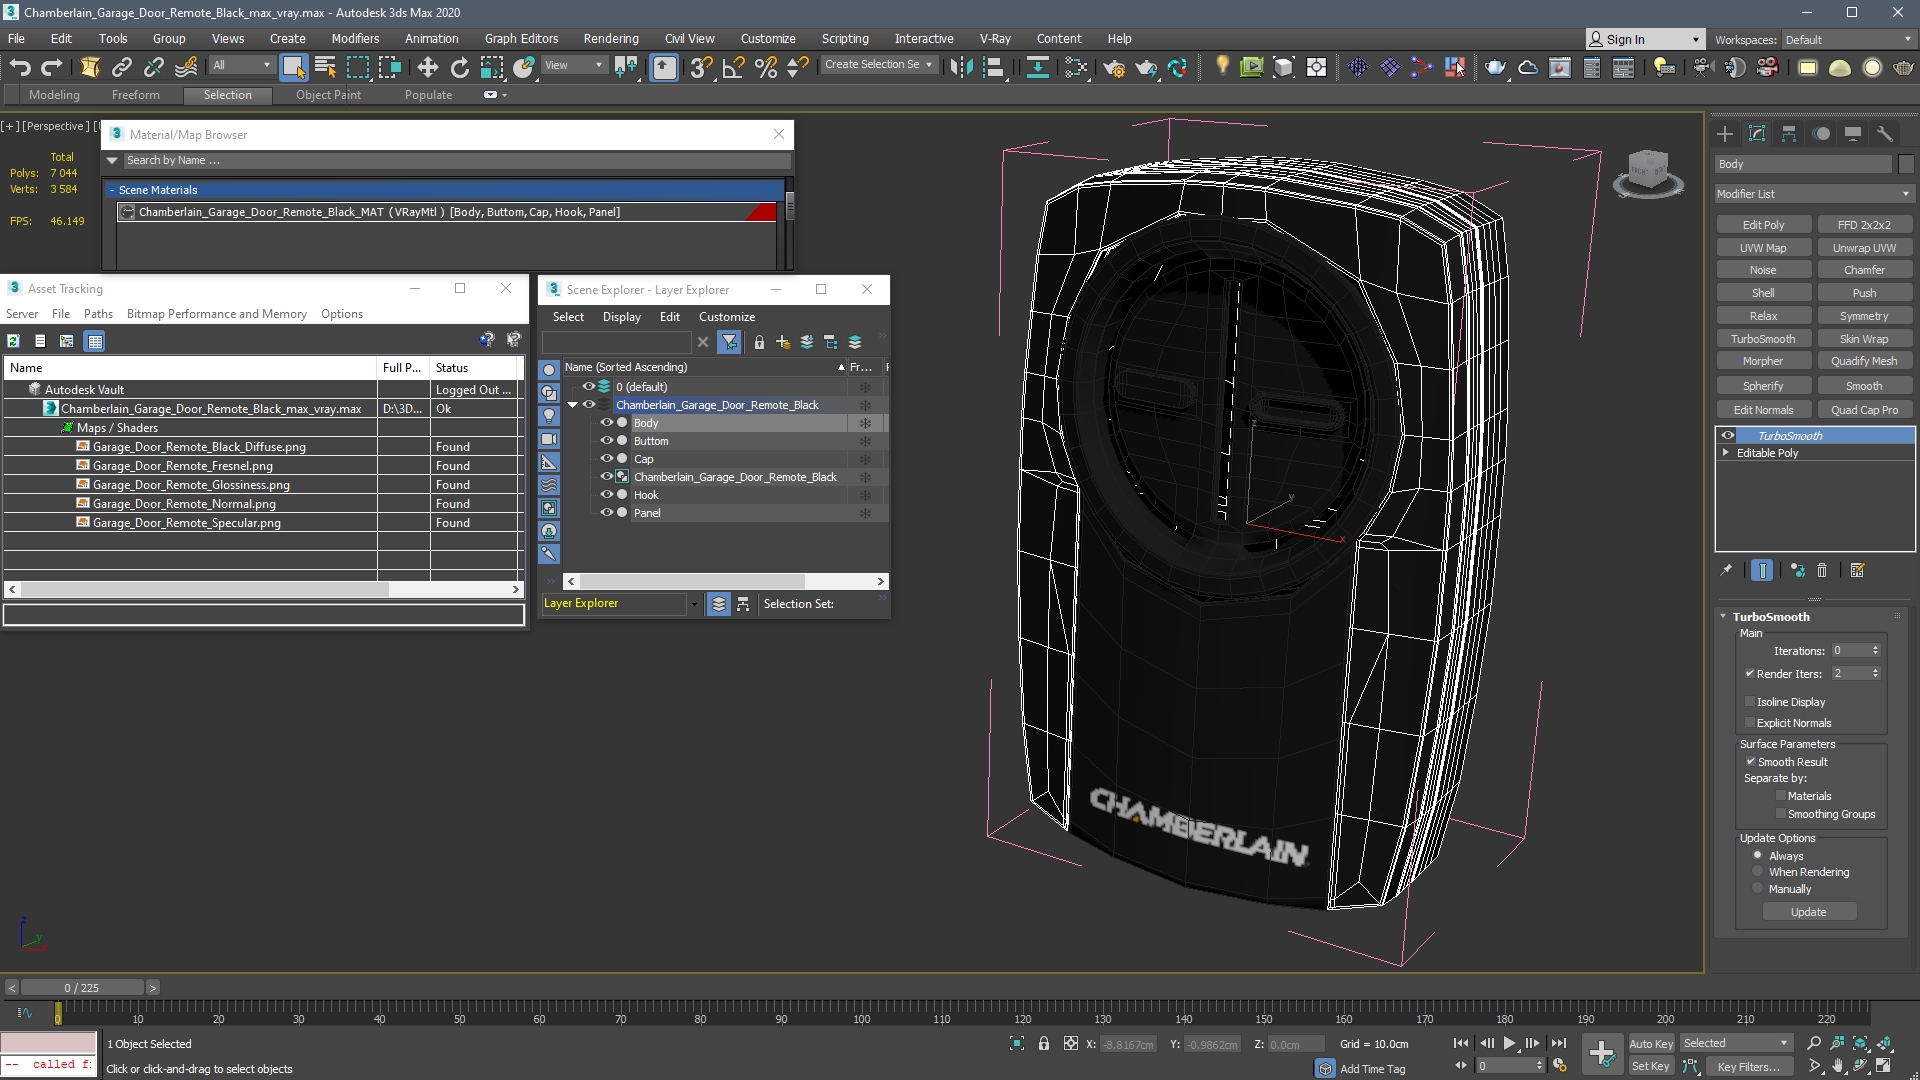The width and height of the screenshot is (1920, 1080).
Task: Click Remove Modifier trash icon
Action: (x=1822, y=570)
